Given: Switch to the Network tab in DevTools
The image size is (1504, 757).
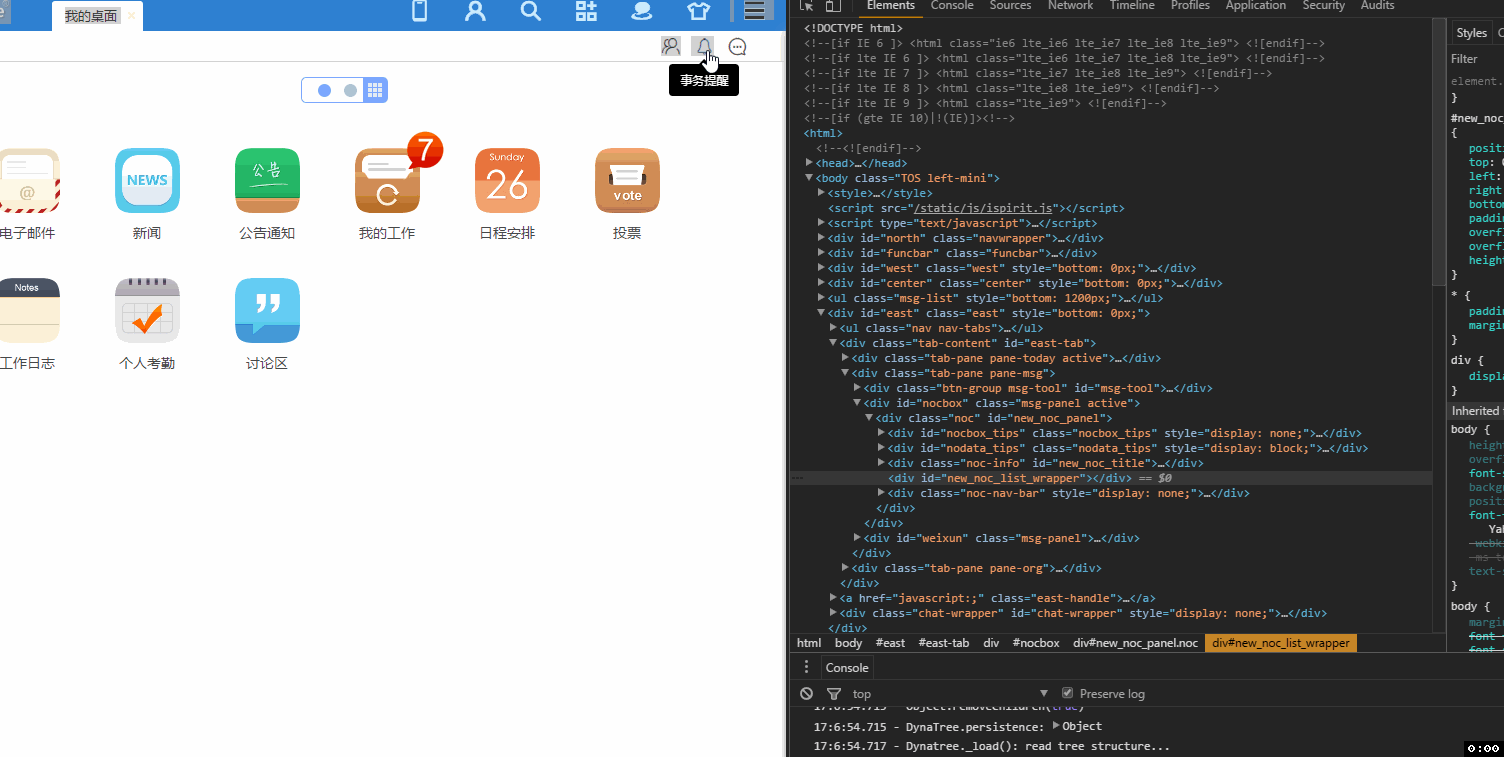Looking at the screenshot, I should point(1070,6).
